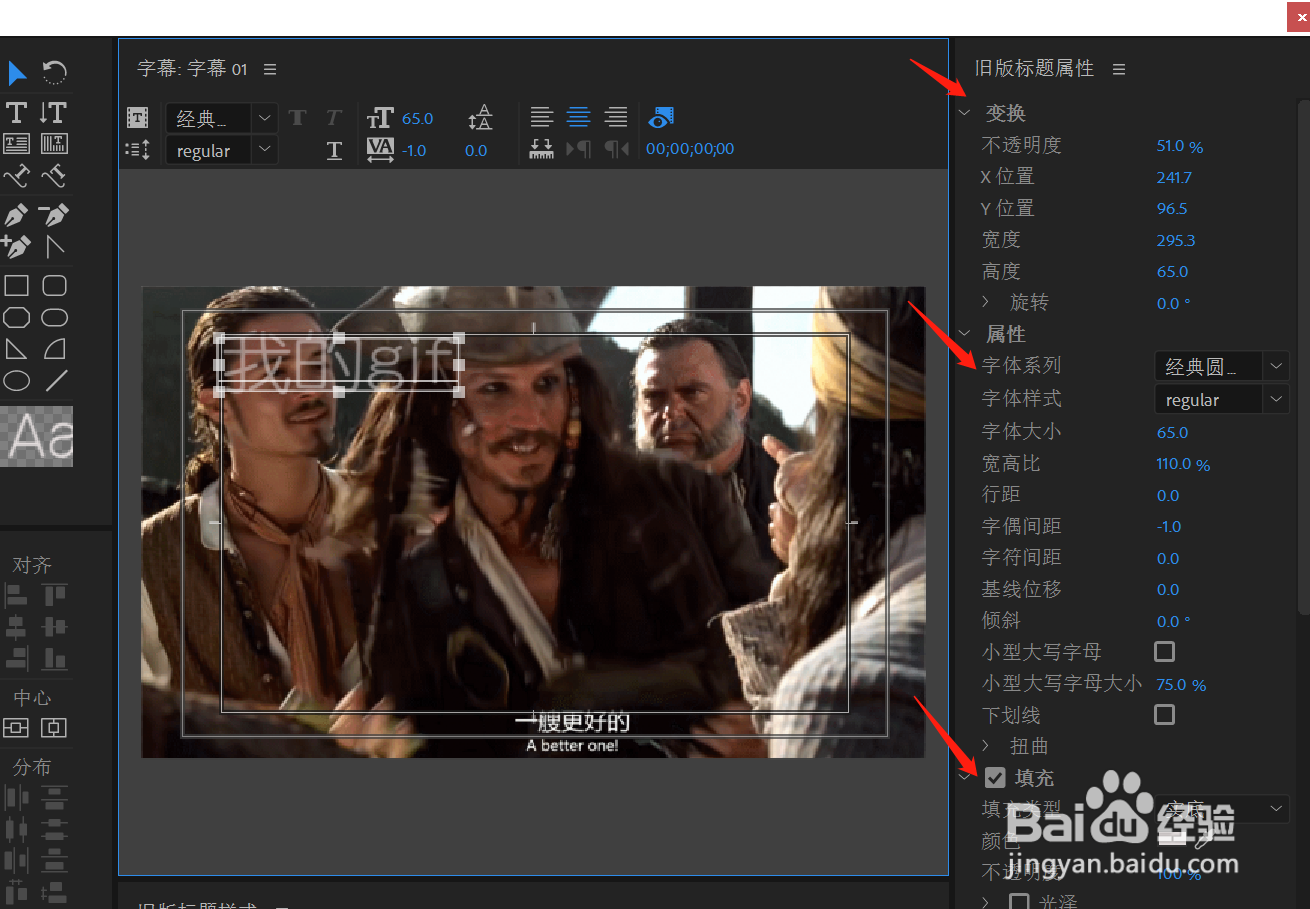Click the toolbar font size value 65.0

pyautogui.click(x=418, y=118)
